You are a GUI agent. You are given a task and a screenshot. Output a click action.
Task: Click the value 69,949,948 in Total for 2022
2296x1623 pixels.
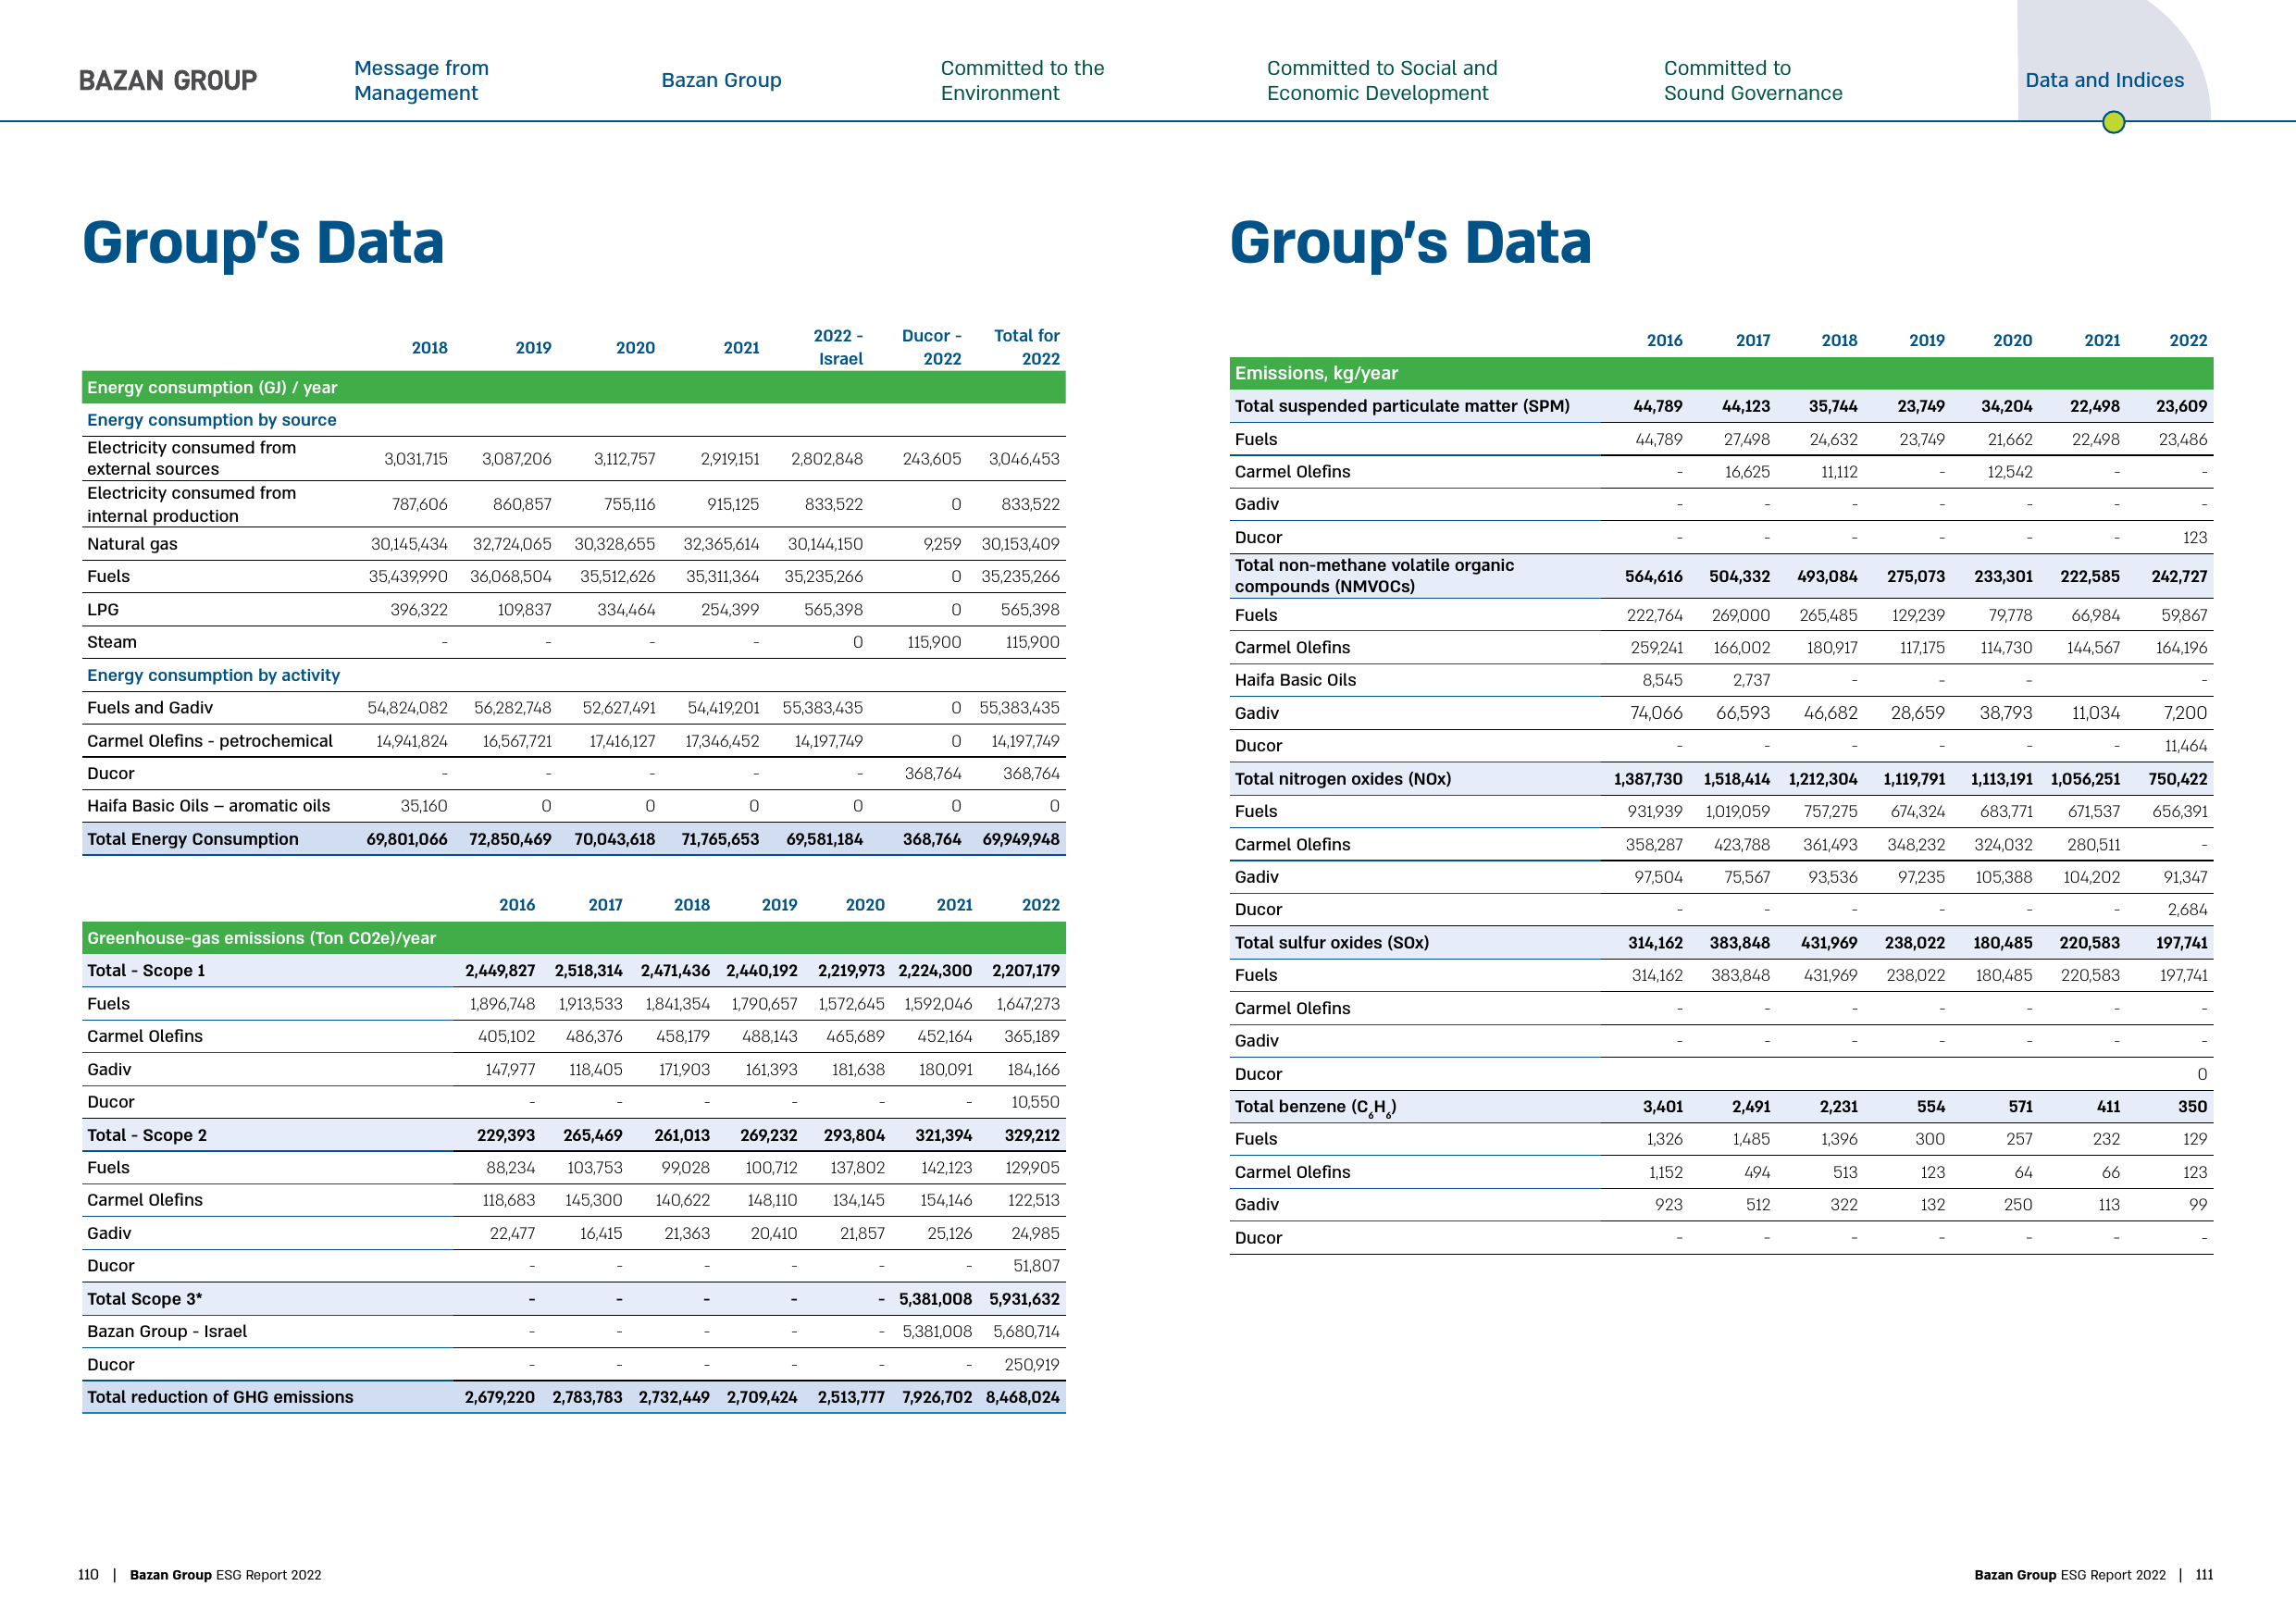1020,839
